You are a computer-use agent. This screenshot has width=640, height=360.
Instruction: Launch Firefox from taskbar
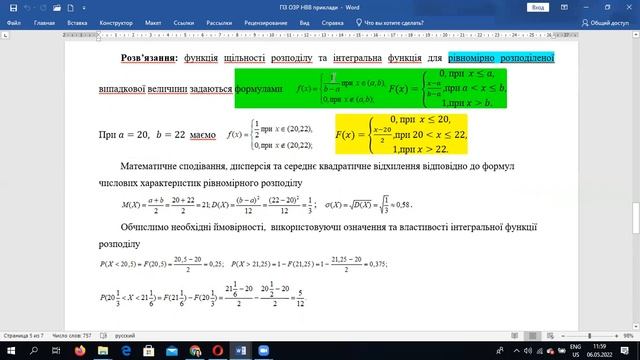pos(80,351)
